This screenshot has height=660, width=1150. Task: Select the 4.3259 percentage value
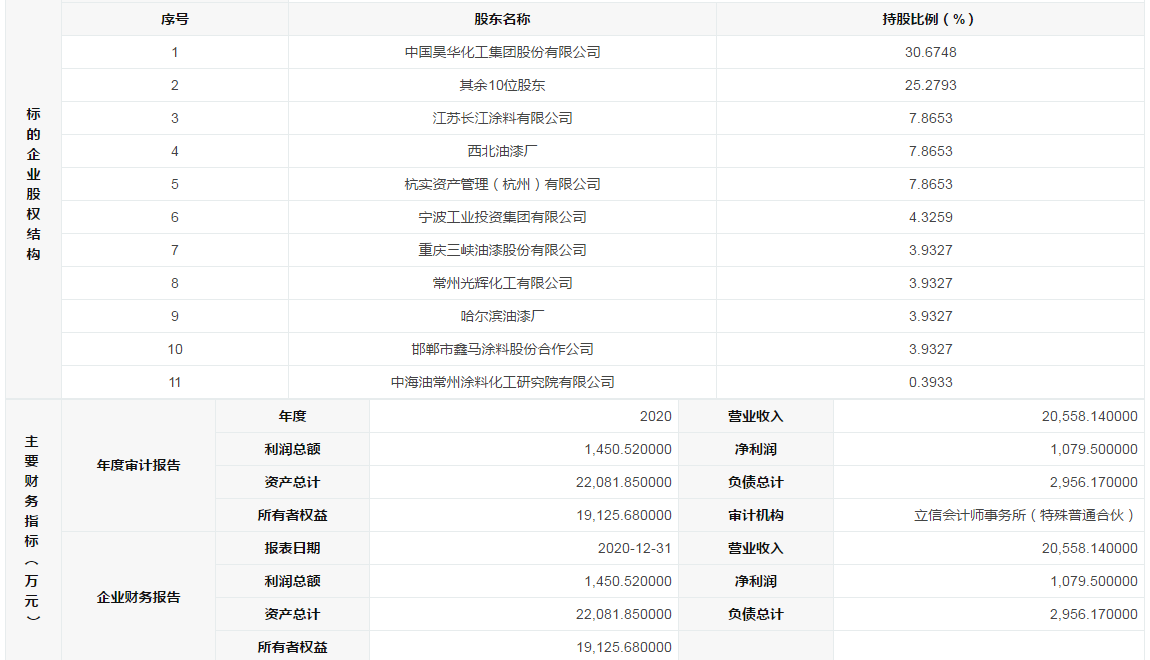[x=931, y=217]
